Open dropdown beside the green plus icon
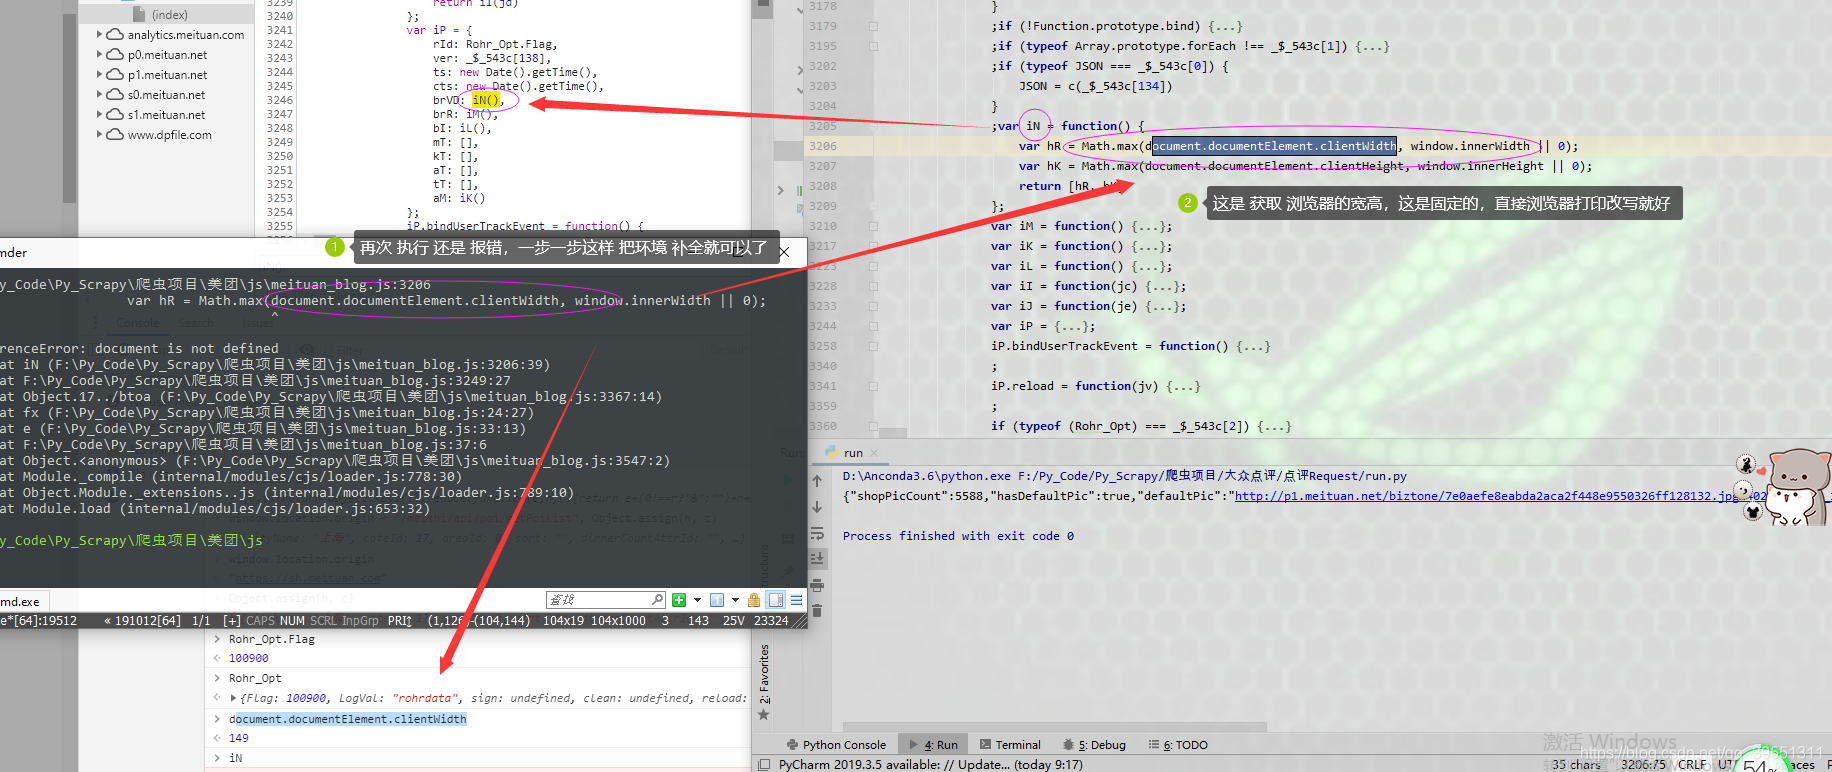Viewport: 1832px width, 772px height. coord(697,600)
